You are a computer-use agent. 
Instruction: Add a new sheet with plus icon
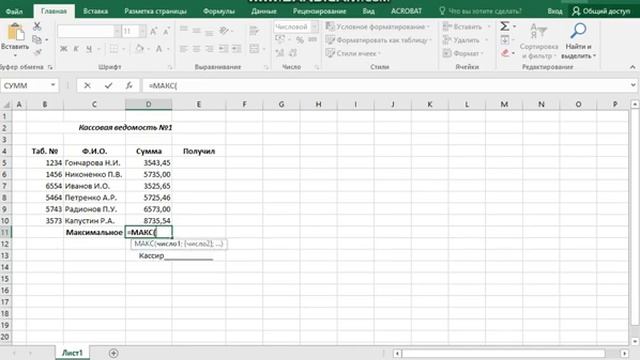click(x=114, y=353)
